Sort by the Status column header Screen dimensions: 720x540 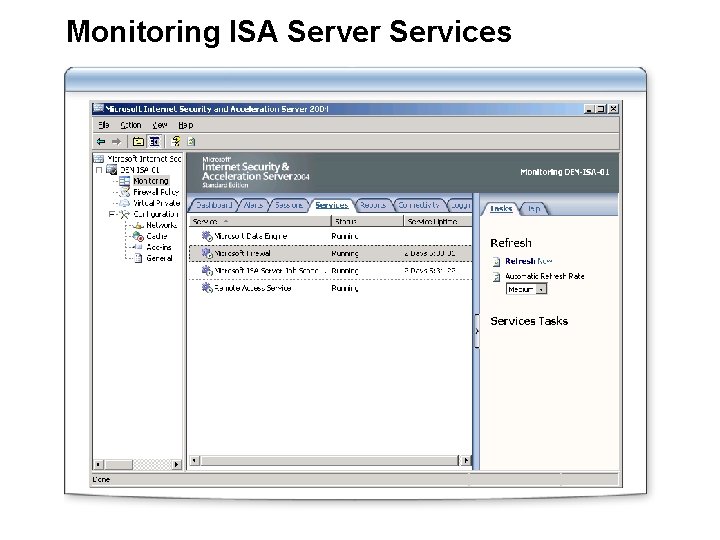tap(367, 221)
